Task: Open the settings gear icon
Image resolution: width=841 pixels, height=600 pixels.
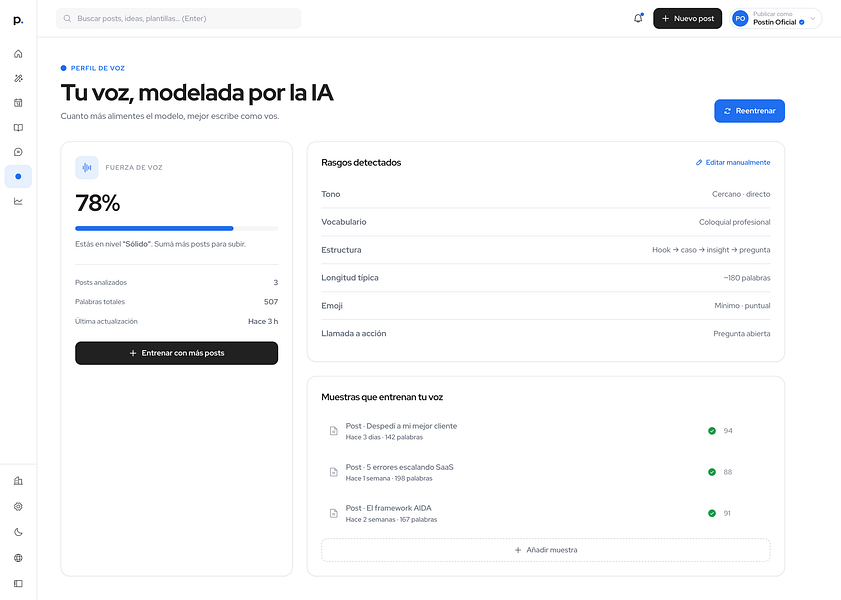Action: [x=18, y=507]
